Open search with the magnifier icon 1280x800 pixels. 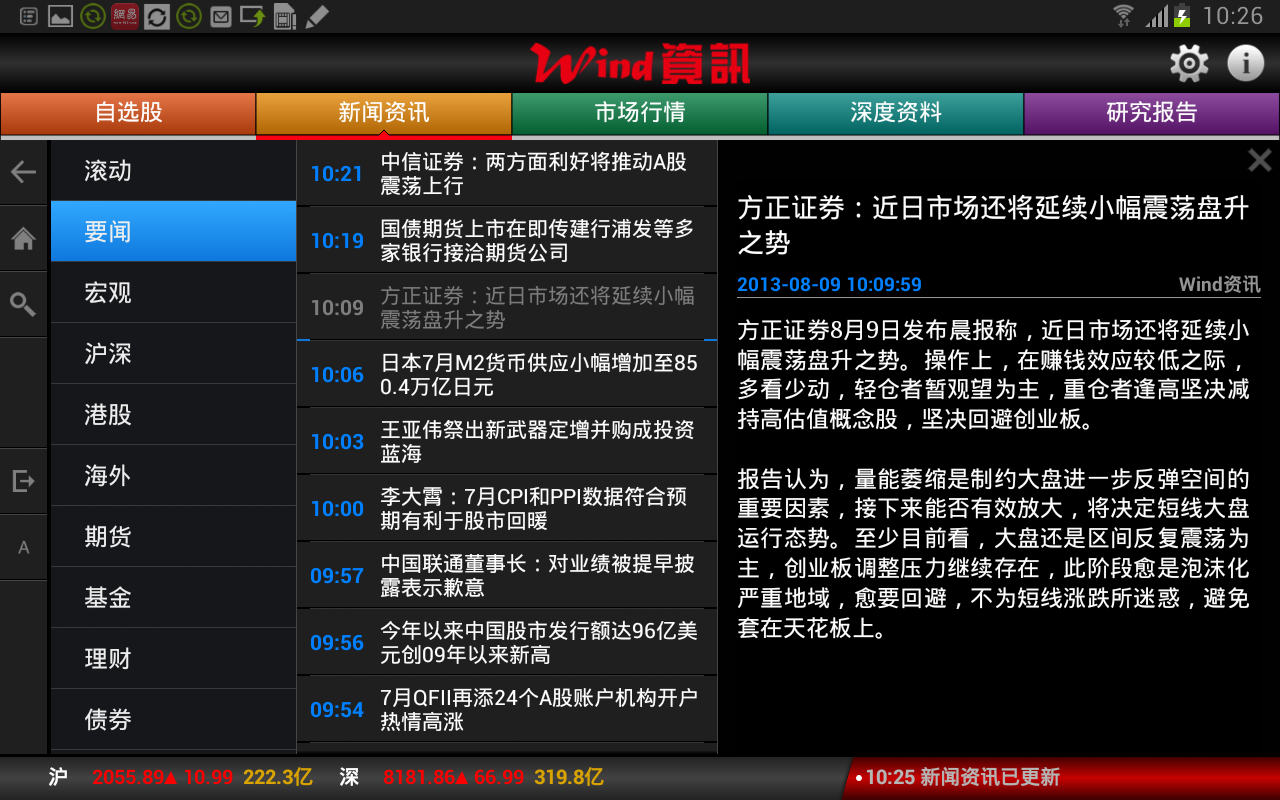pyautogui.click(x=22, y=302)
